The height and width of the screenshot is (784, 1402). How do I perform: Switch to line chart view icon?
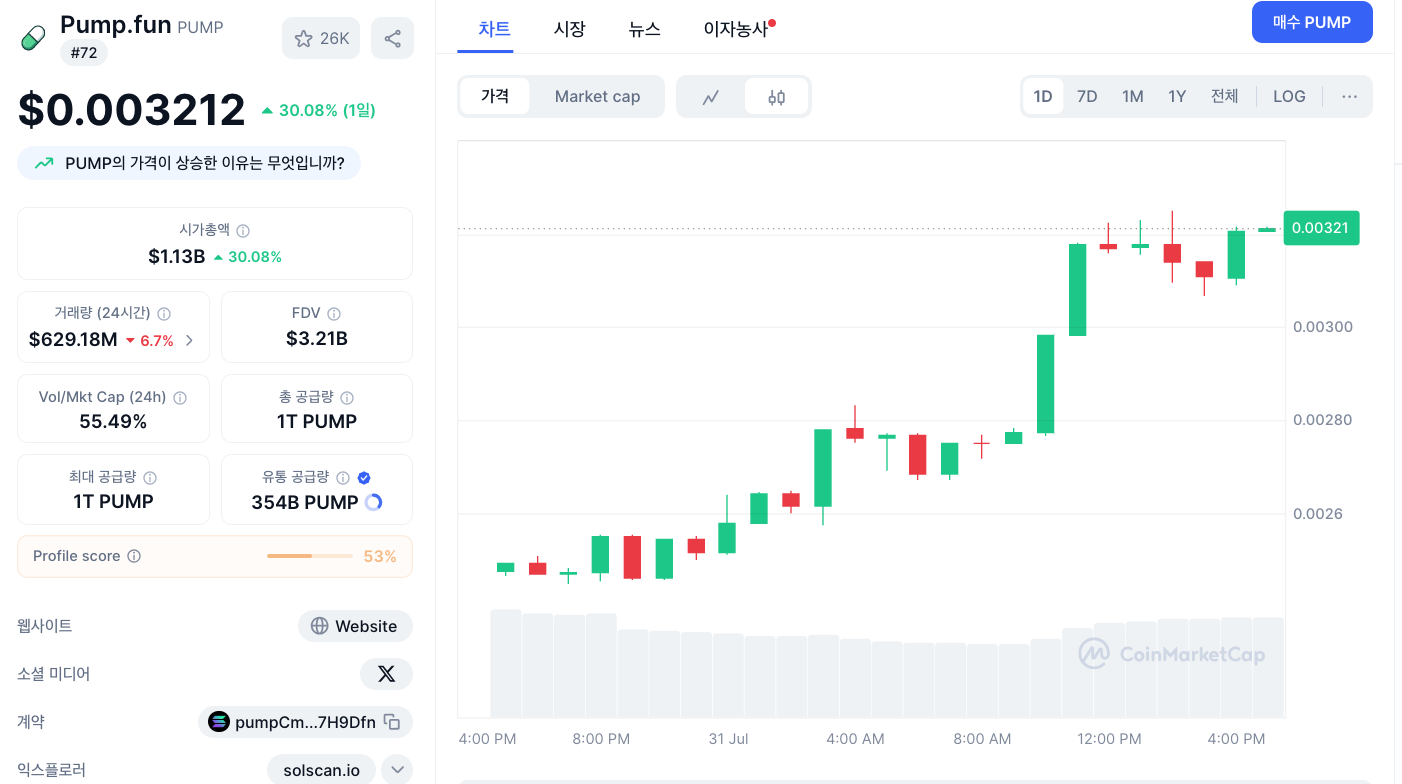pyautogui.click(x=711, y=97)
